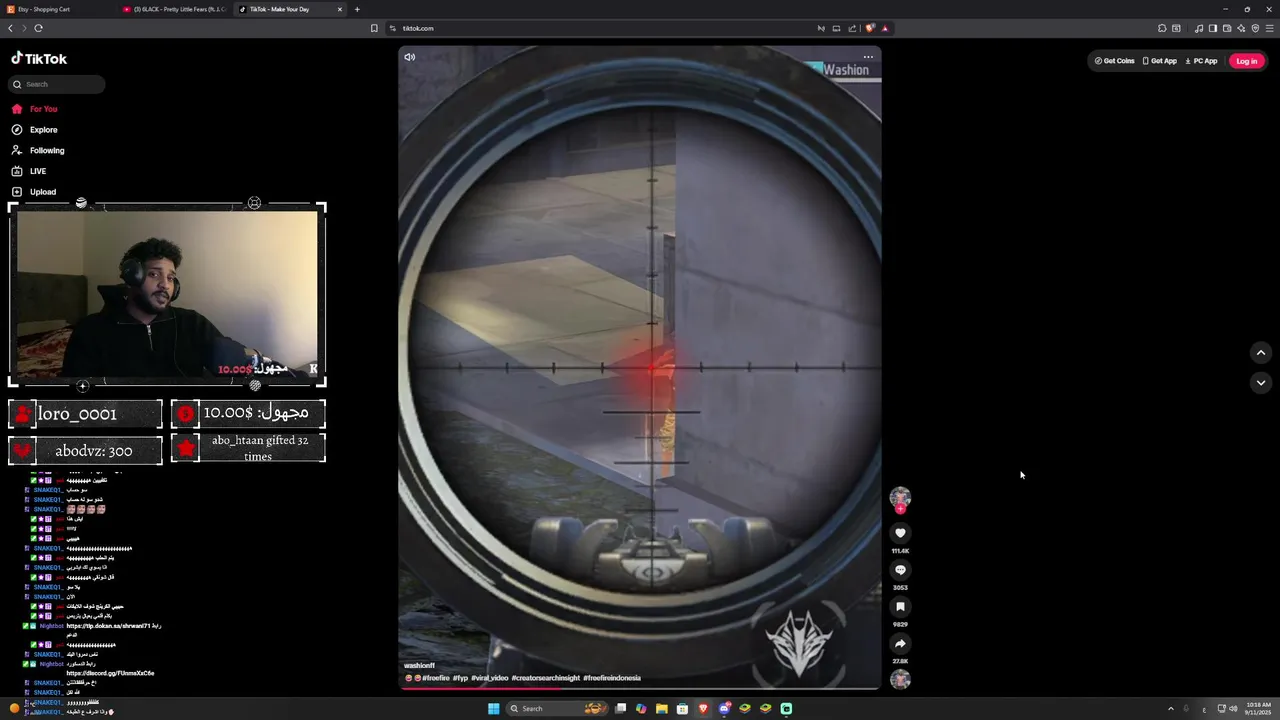The image size is (1280, 720).
Task: Open the discord.gg link in chat
Action: click(x=110, y=673)
